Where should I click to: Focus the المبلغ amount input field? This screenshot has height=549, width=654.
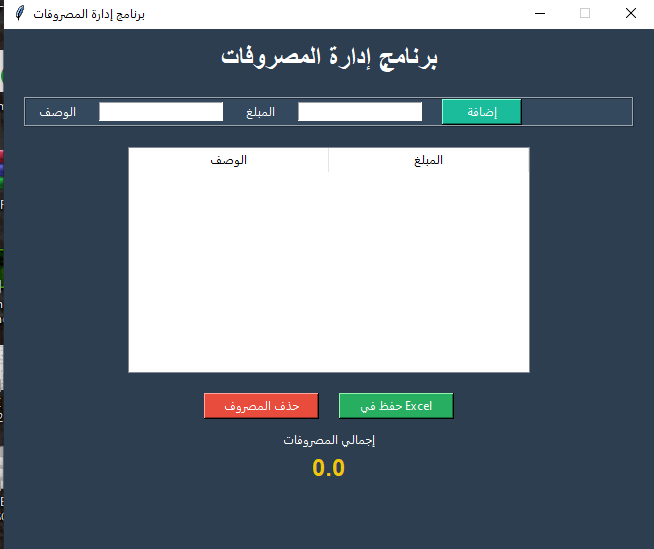click(x=360, y=112)
